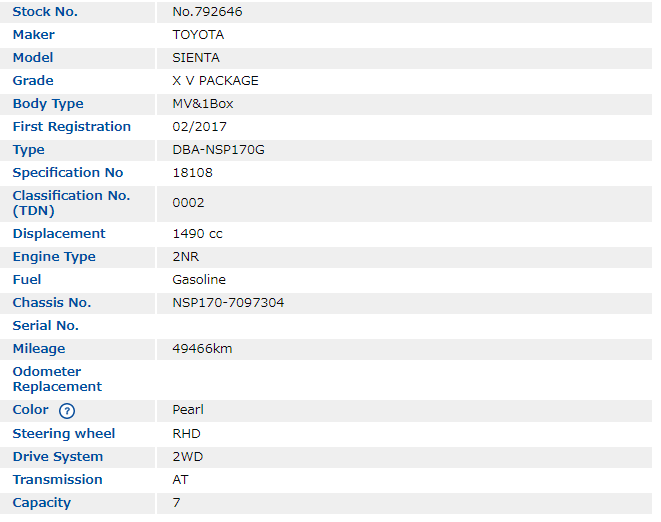Select the Pearl color value
This screenshot has width=661, height=522.
pyautogui.click(x=188, y=410)
